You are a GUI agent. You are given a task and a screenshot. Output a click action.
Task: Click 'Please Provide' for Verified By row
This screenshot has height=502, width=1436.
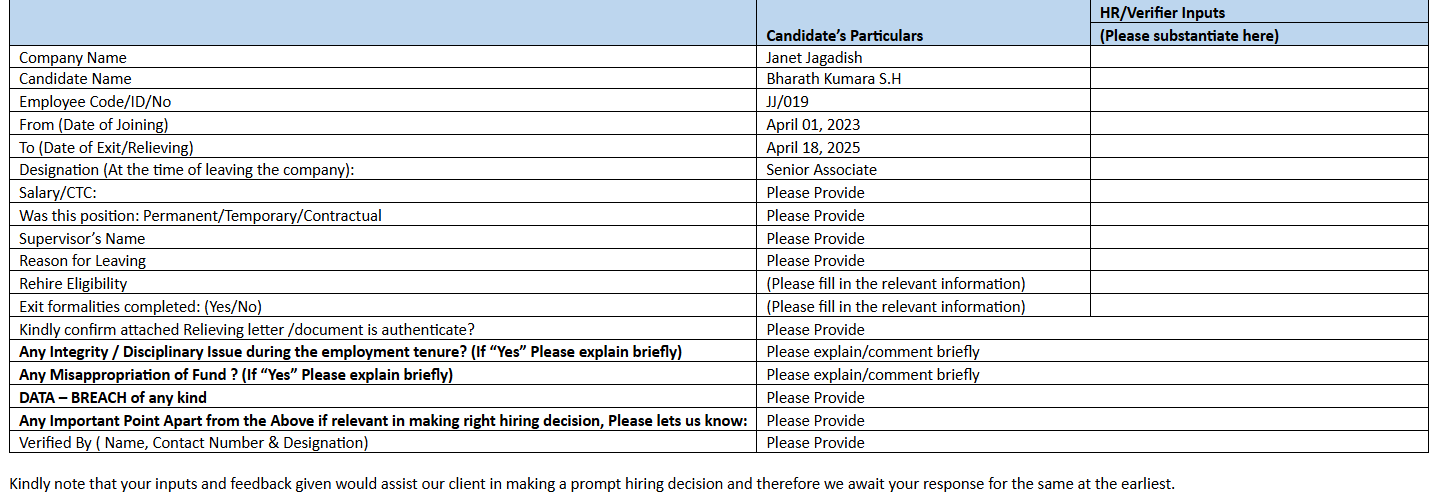click(815, 443)
